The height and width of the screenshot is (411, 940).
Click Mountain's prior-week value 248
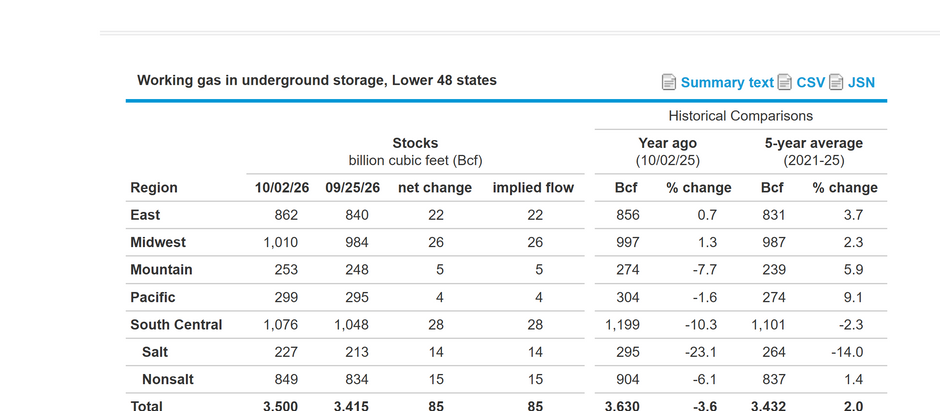pyautogui.click(x=357, y=270)
